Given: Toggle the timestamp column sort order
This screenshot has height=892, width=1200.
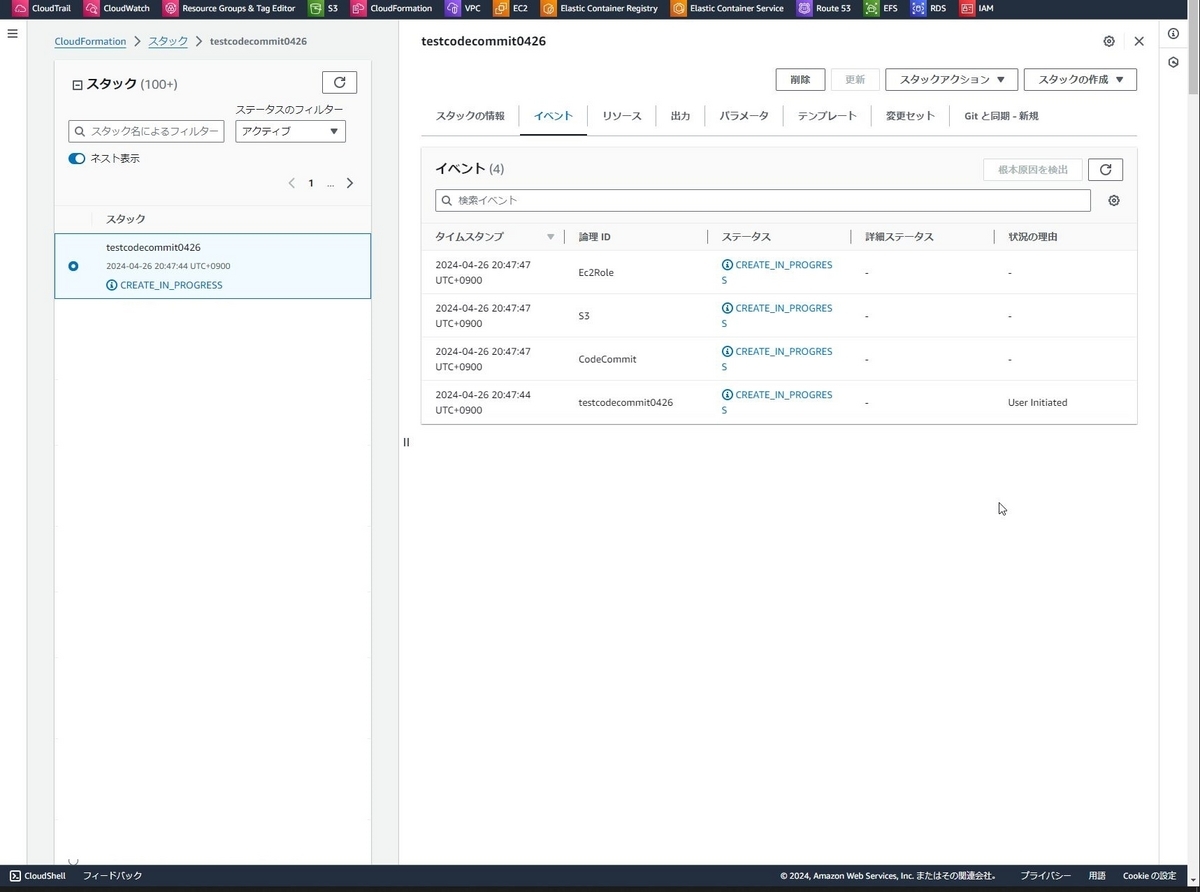Looking at the screenshot, I should [x=550, y=236].
